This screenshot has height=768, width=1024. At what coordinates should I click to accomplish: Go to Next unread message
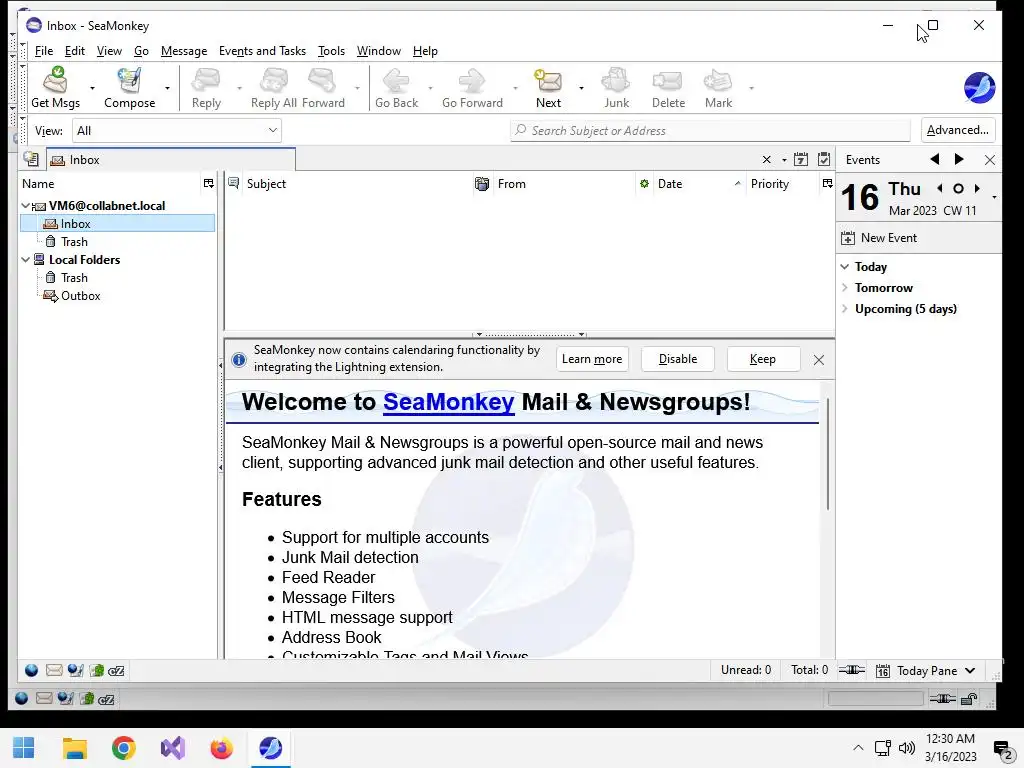click(x=549, y=88)
